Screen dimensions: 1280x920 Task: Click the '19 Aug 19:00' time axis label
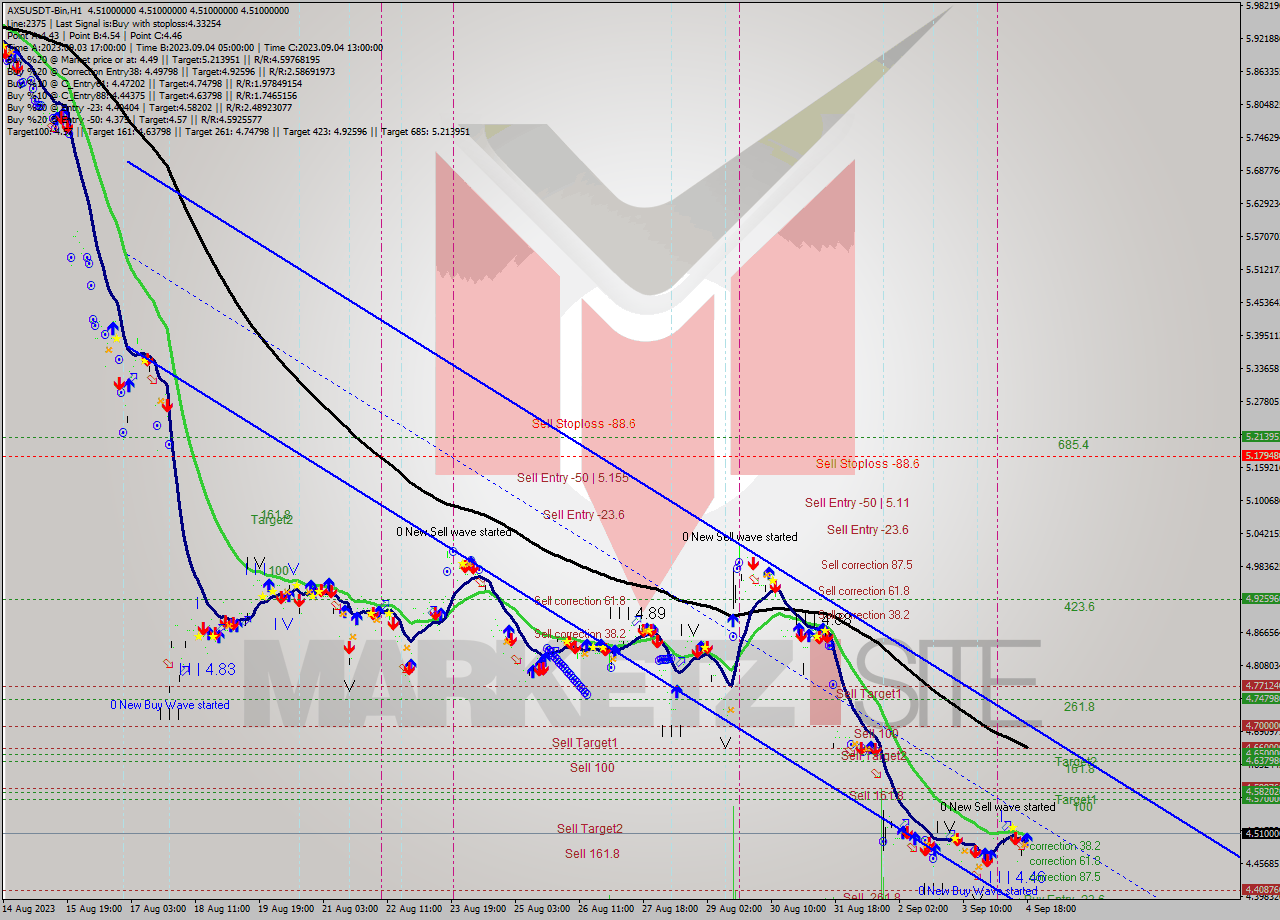[284, 909]
